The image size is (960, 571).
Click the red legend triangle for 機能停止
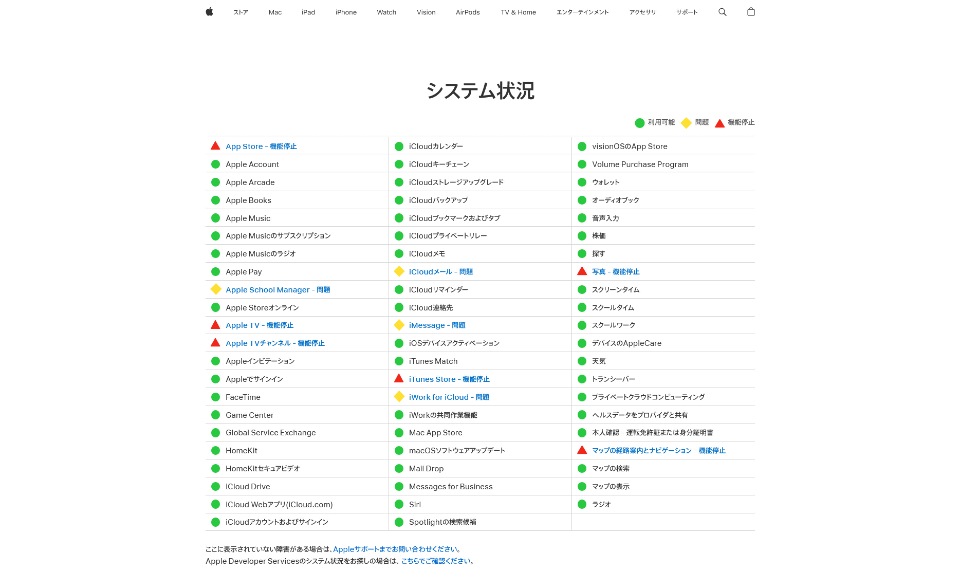coord(720,123)
